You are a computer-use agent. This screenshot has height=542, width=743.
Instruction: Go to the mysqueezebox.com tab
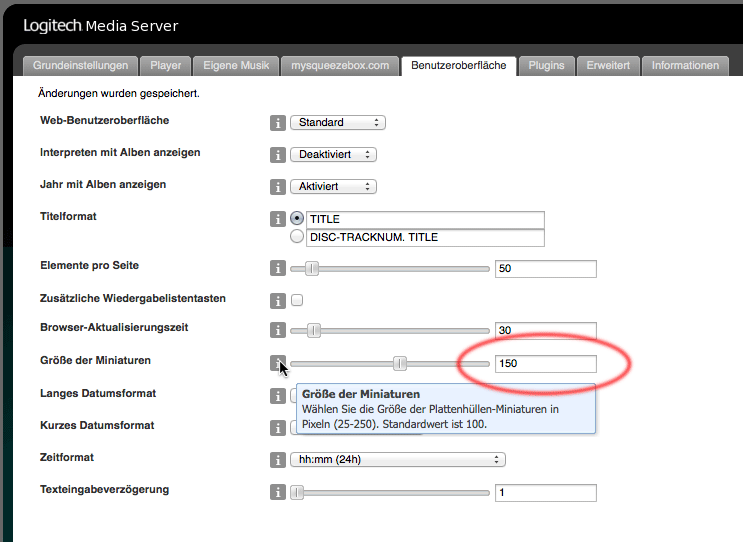339,66
